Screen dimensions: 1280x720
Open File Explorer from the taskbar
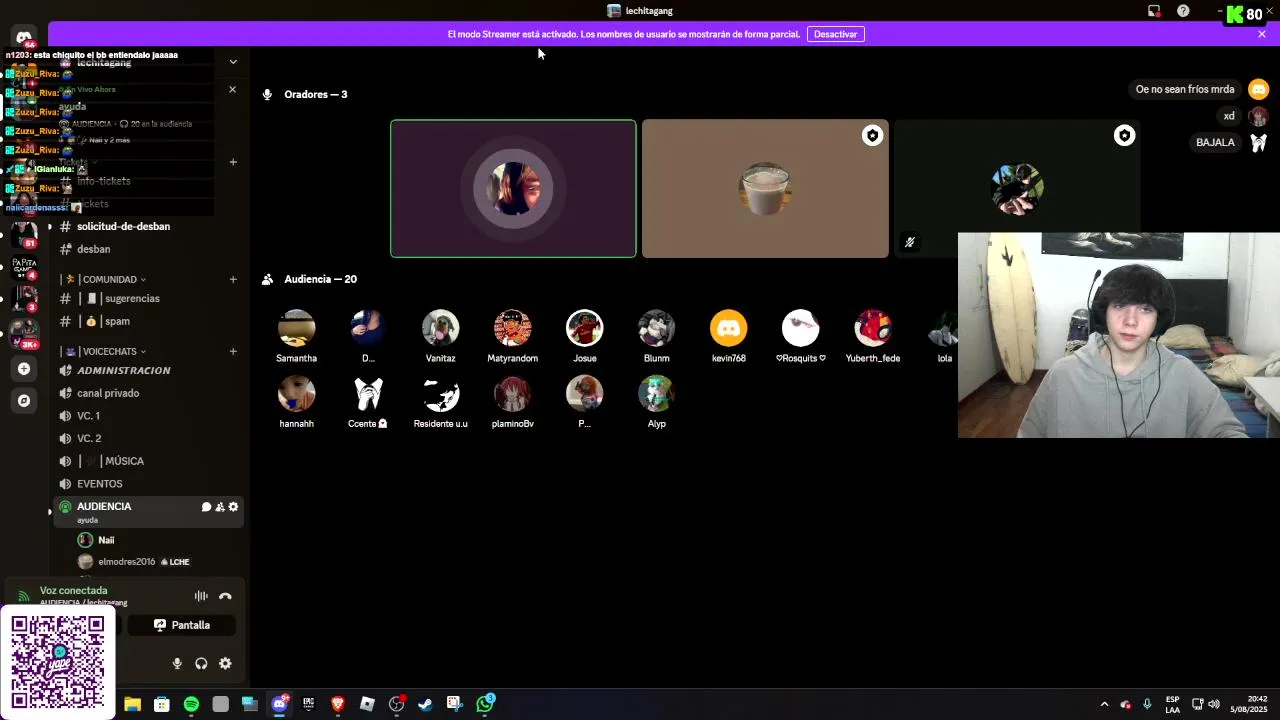(x=132, y=704)
